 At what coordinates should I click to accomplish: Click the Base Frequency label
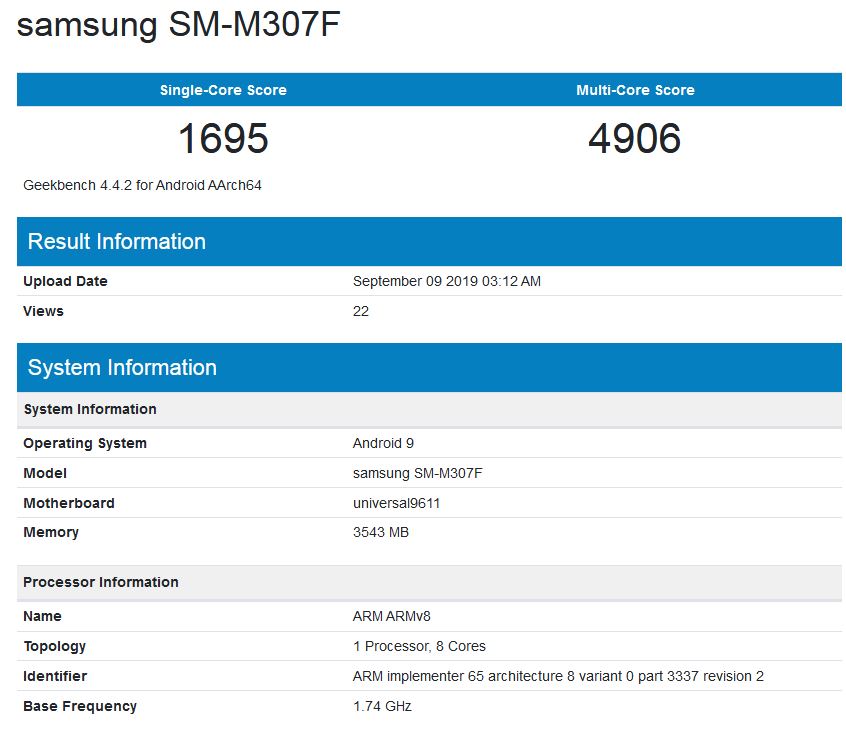[80, 706]
